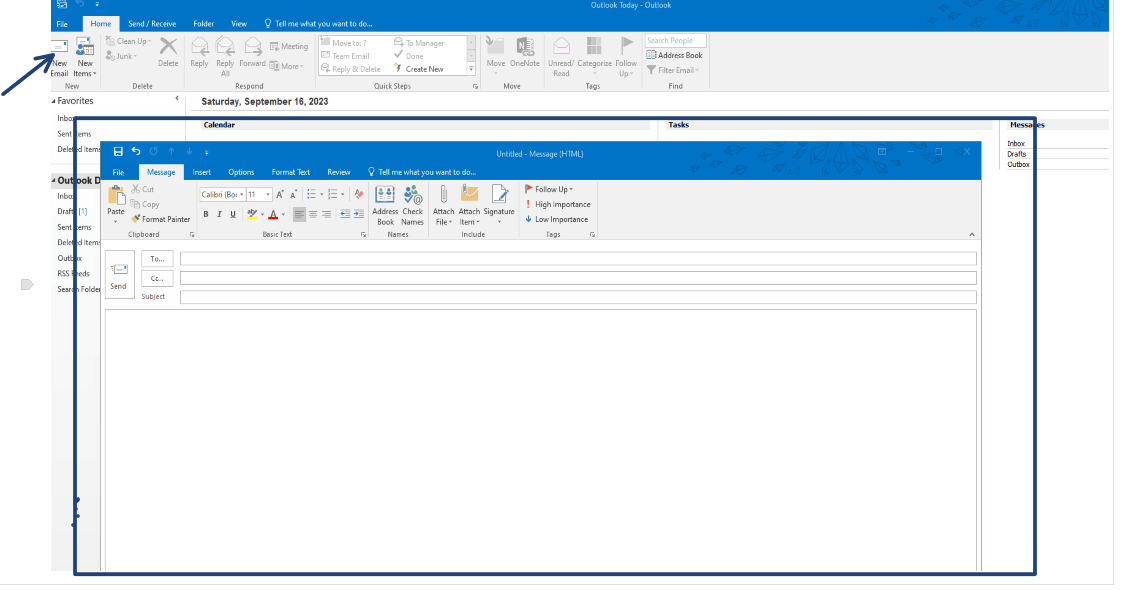Click New Email in main Outlook ribbon

coord(59,58)
